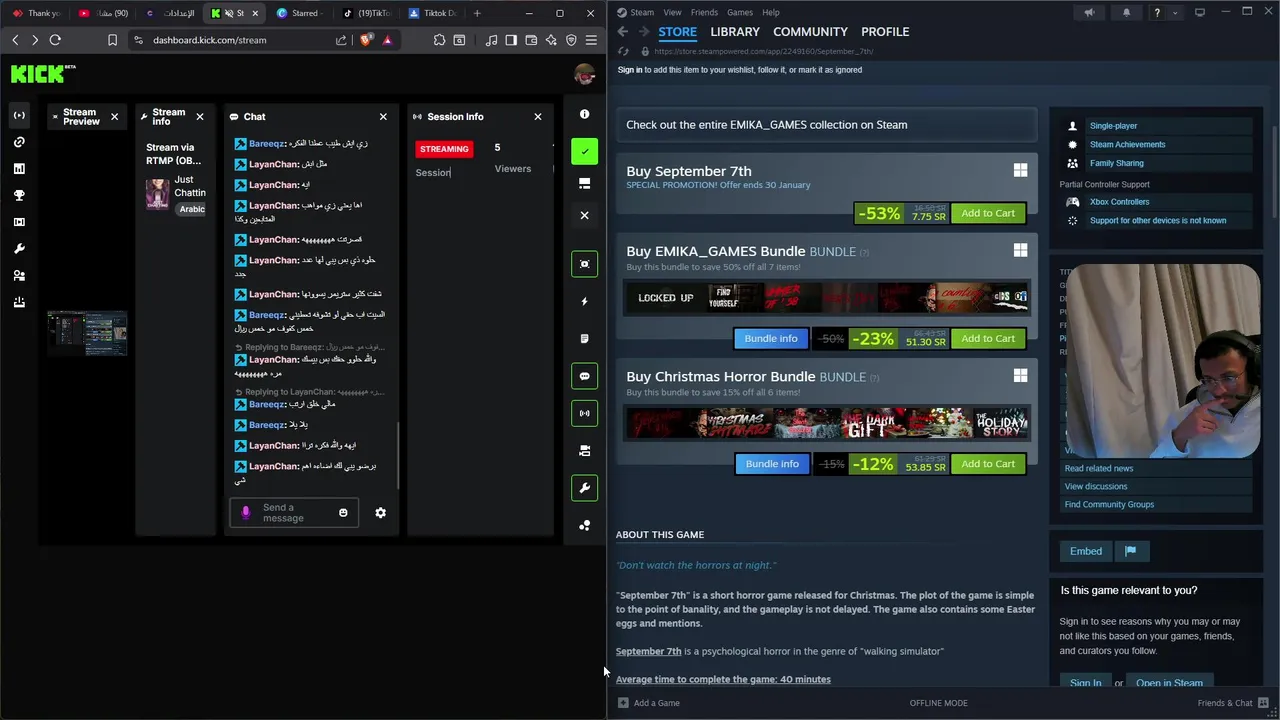Open the Games menu in Steam
Screen dimensions: 1280x720
pos(740,12)
